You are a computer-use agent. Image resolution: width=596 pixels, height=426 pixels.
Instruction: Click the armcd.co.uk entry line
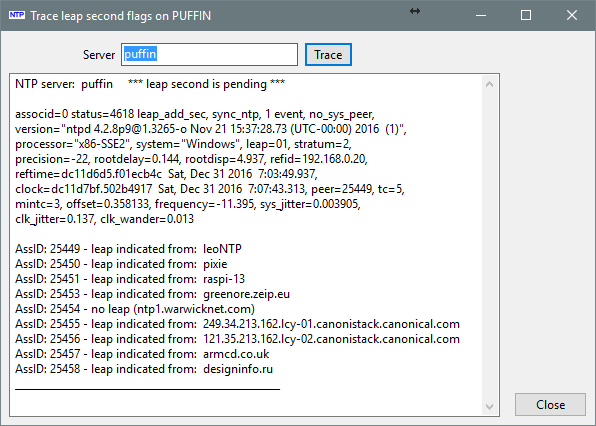(x=142, y=354)
